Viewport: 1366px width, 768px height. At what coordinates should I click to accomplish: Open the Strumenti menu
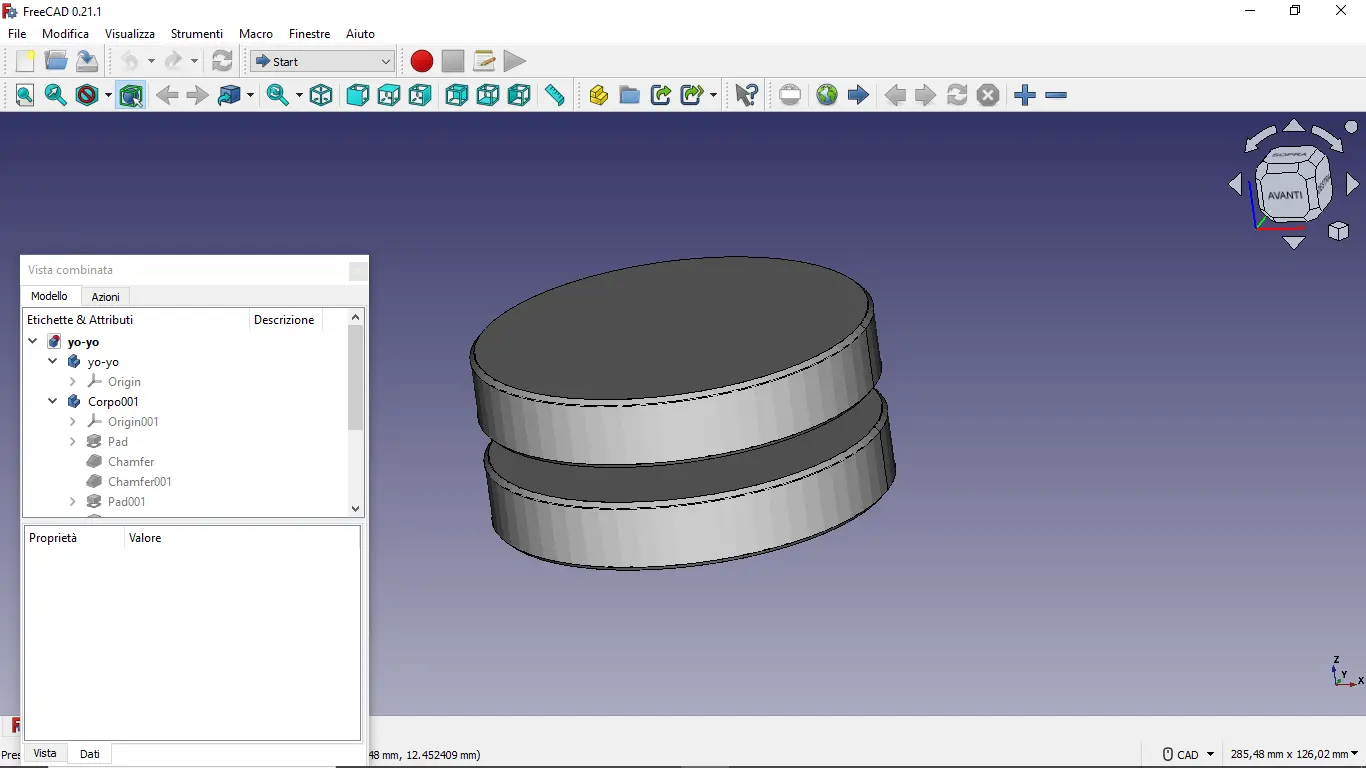(x=196, y=34)
